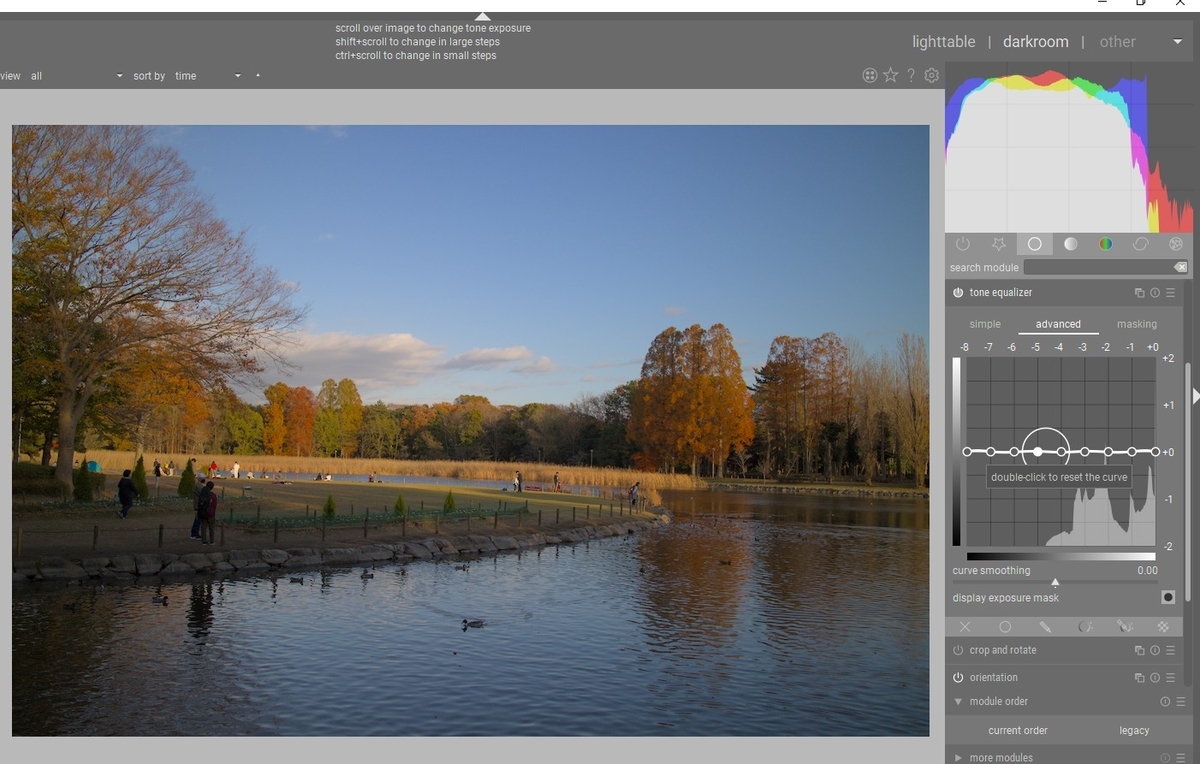The width and height of the screenshot is (1200, 764).
Task: Select the correction modules group icon
Action: pos(1141,244)
